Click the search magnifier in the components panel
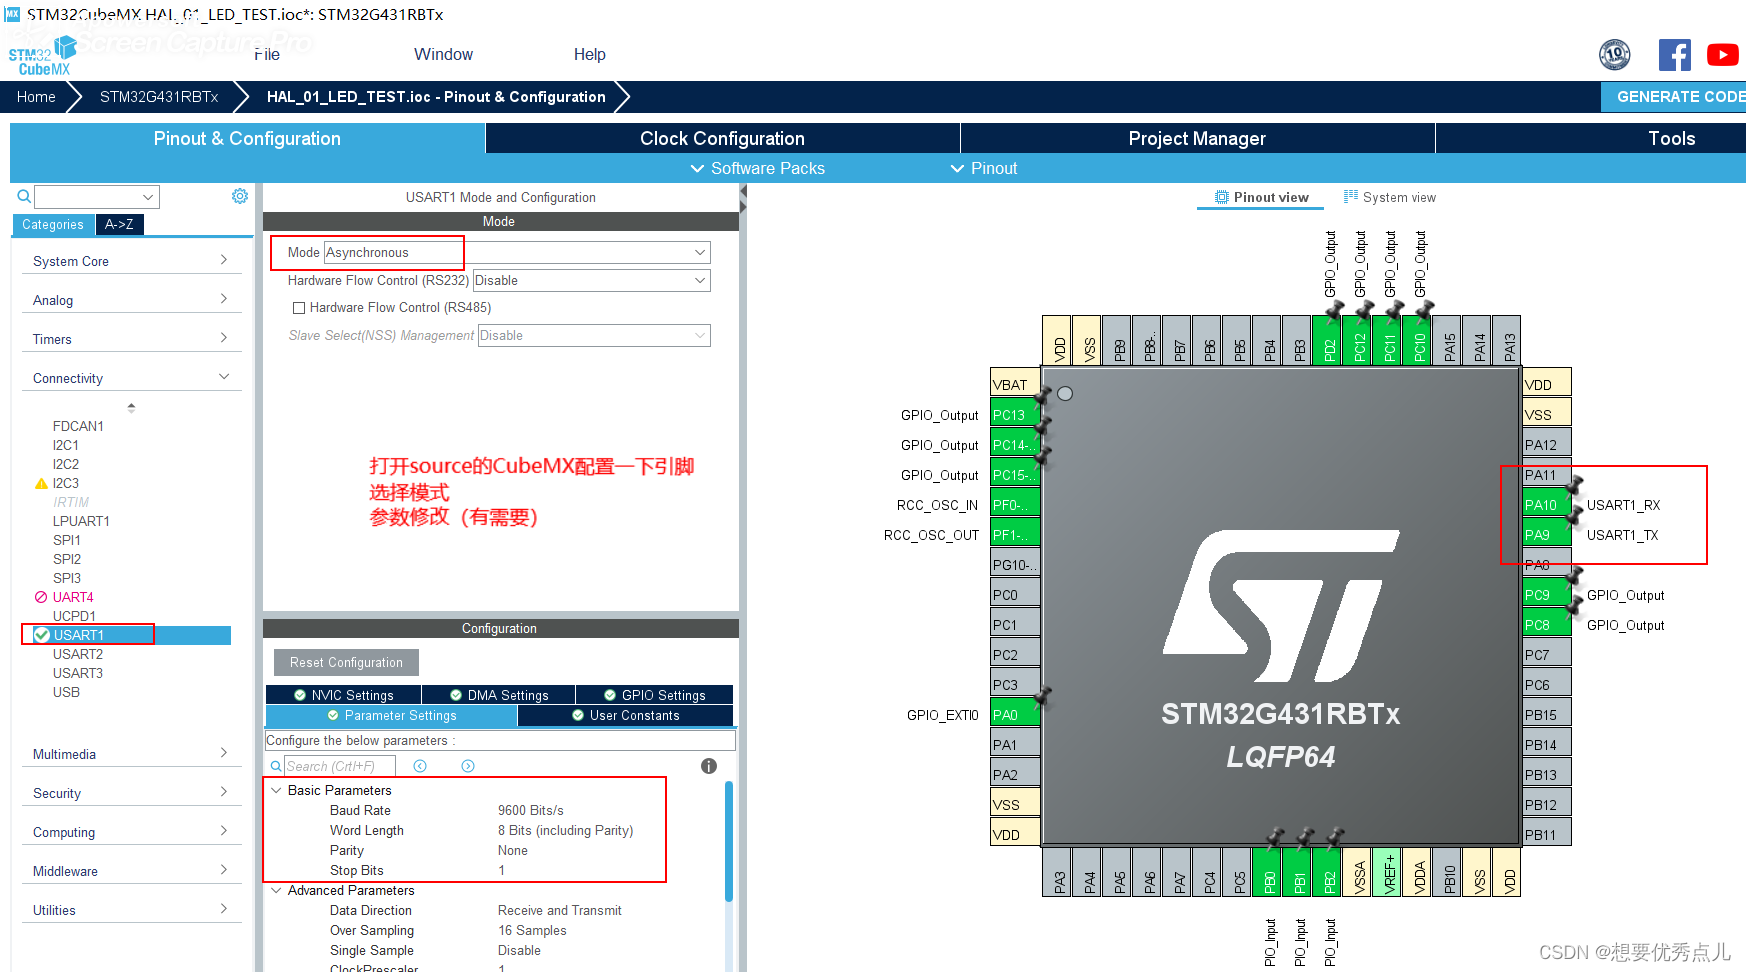The width and height of the screenshot is (1746, 972). tap(22, 196)
